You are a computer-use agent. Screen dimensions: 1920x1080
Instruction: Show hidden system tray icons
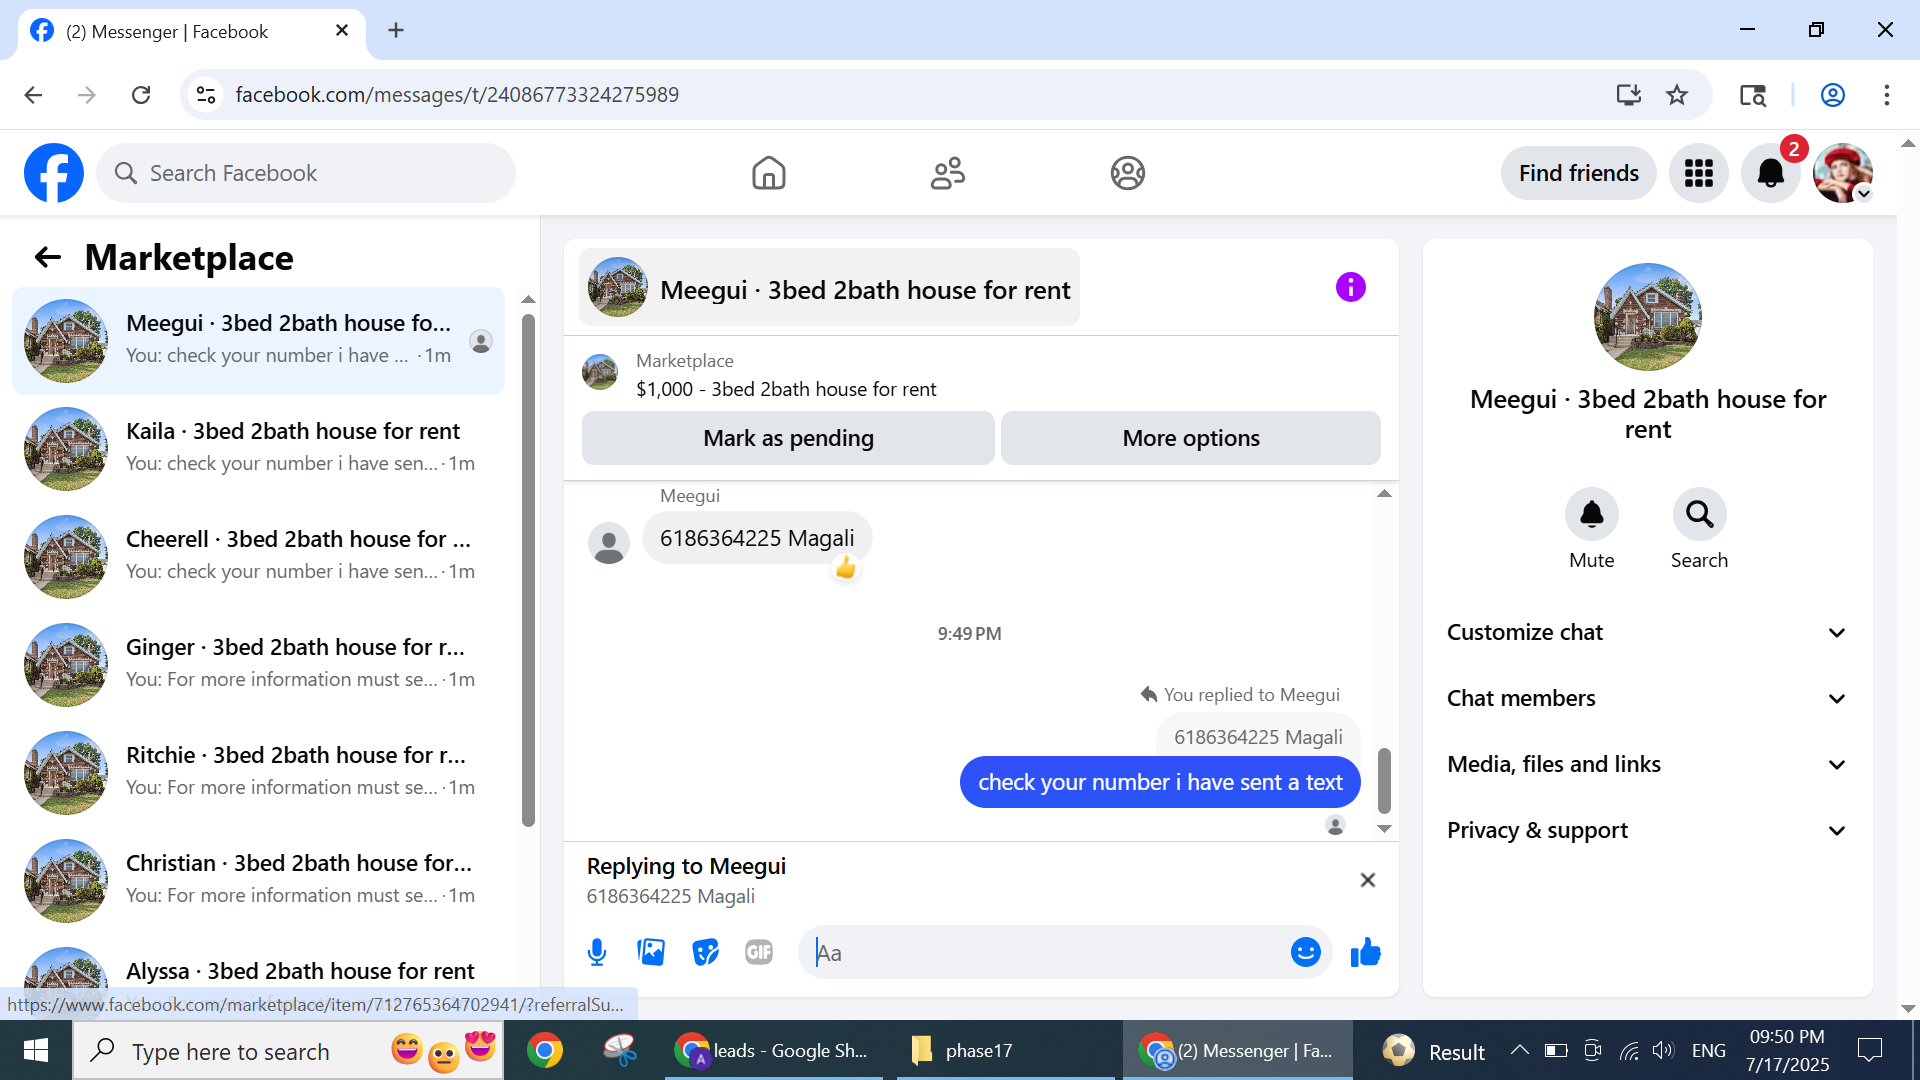tap(1519, 1050)
